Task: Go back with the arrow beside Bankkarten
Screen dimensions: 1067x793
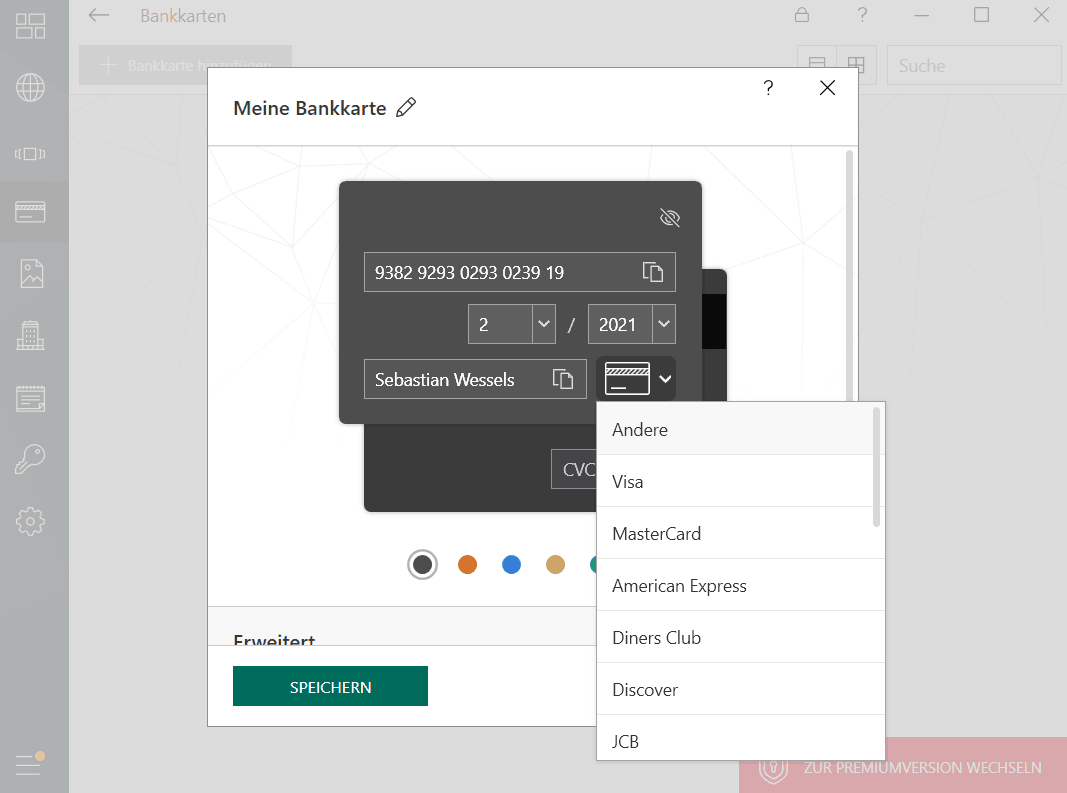Action: pos(99,15)
